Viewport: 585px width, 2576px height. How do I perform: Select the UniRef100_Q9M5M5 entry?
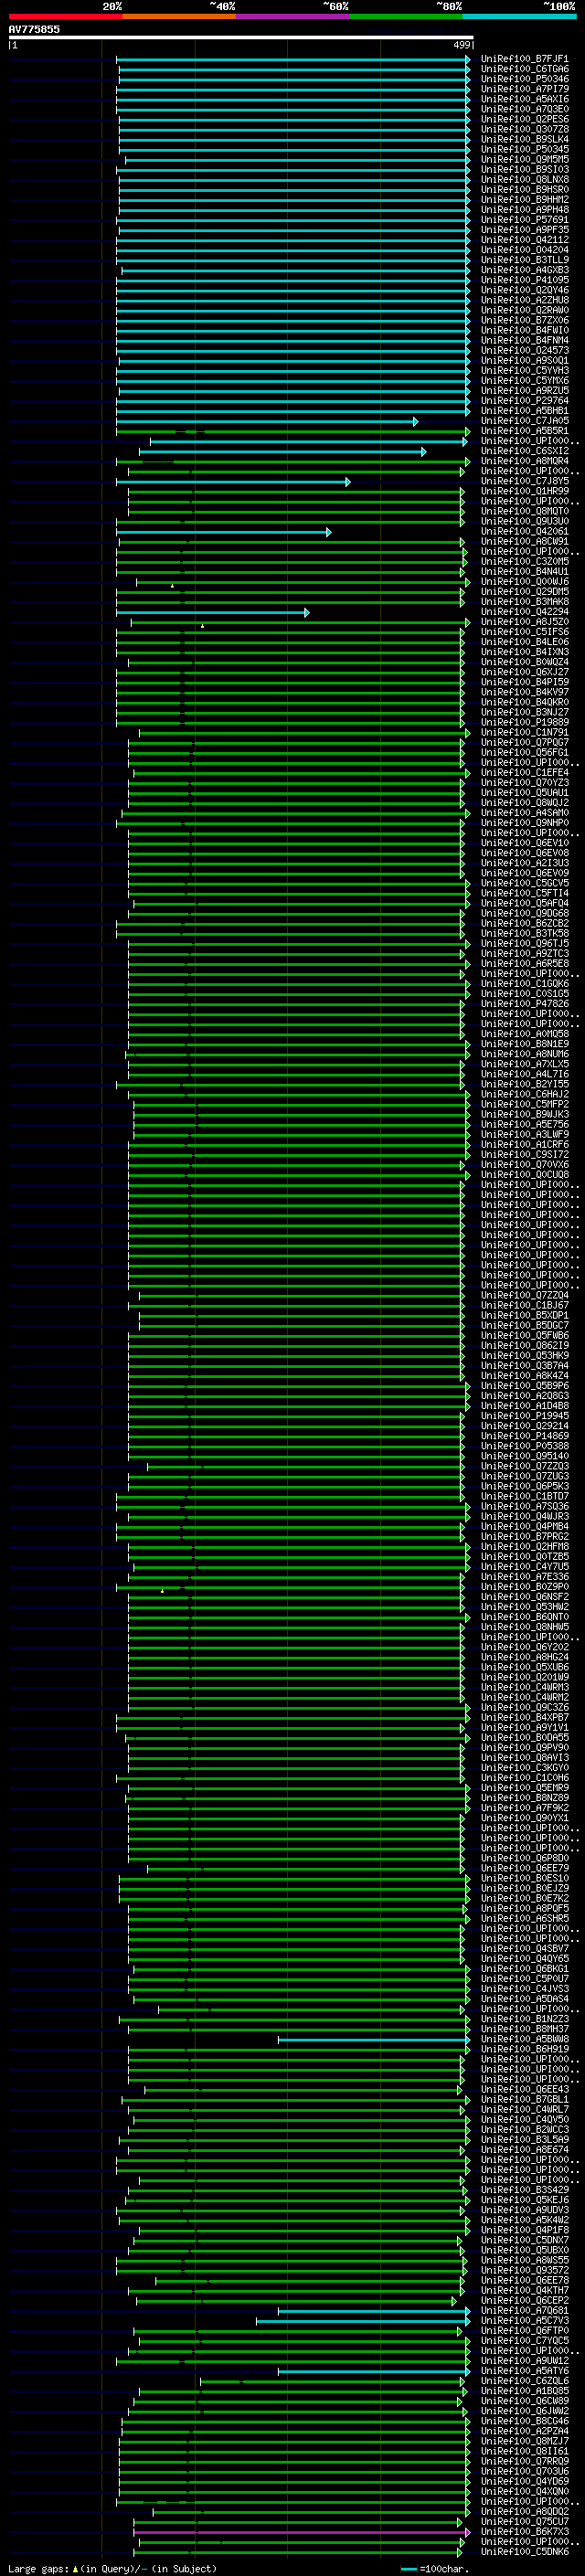click(x=524, y=159)
